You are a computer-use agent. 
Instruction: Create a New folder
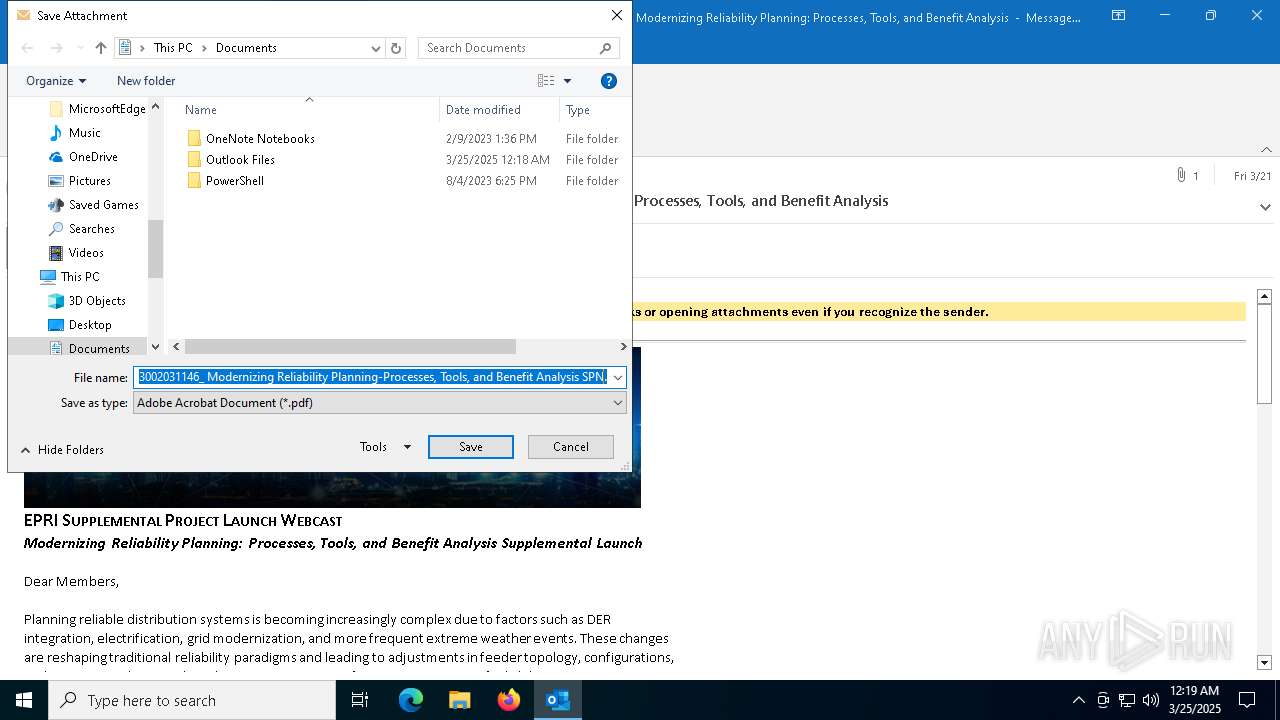[x=146, y=81]
